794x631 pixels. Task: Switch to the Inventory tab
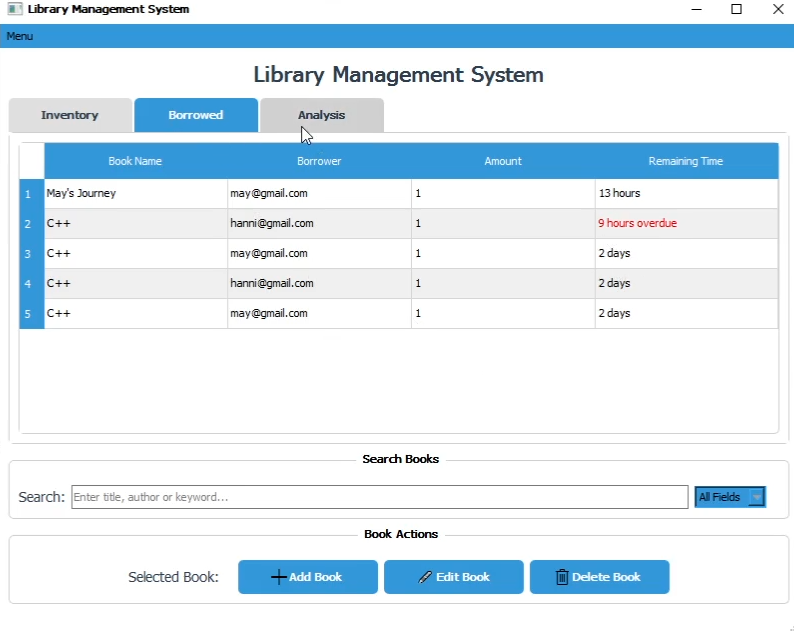click(x=70, y=115)
